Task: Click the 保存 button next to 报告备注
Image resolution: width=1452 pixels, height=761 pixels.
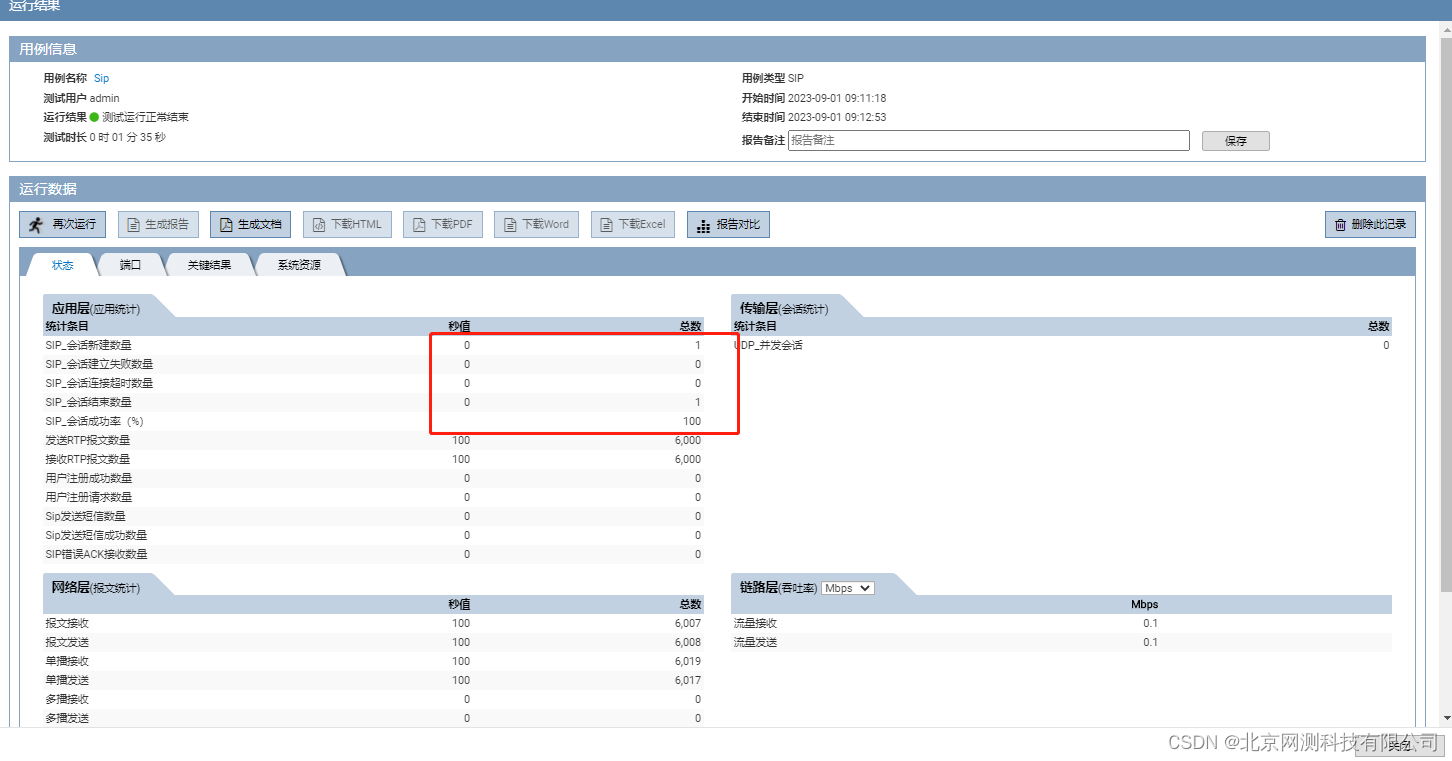Action: click(x=1235, y=141)
